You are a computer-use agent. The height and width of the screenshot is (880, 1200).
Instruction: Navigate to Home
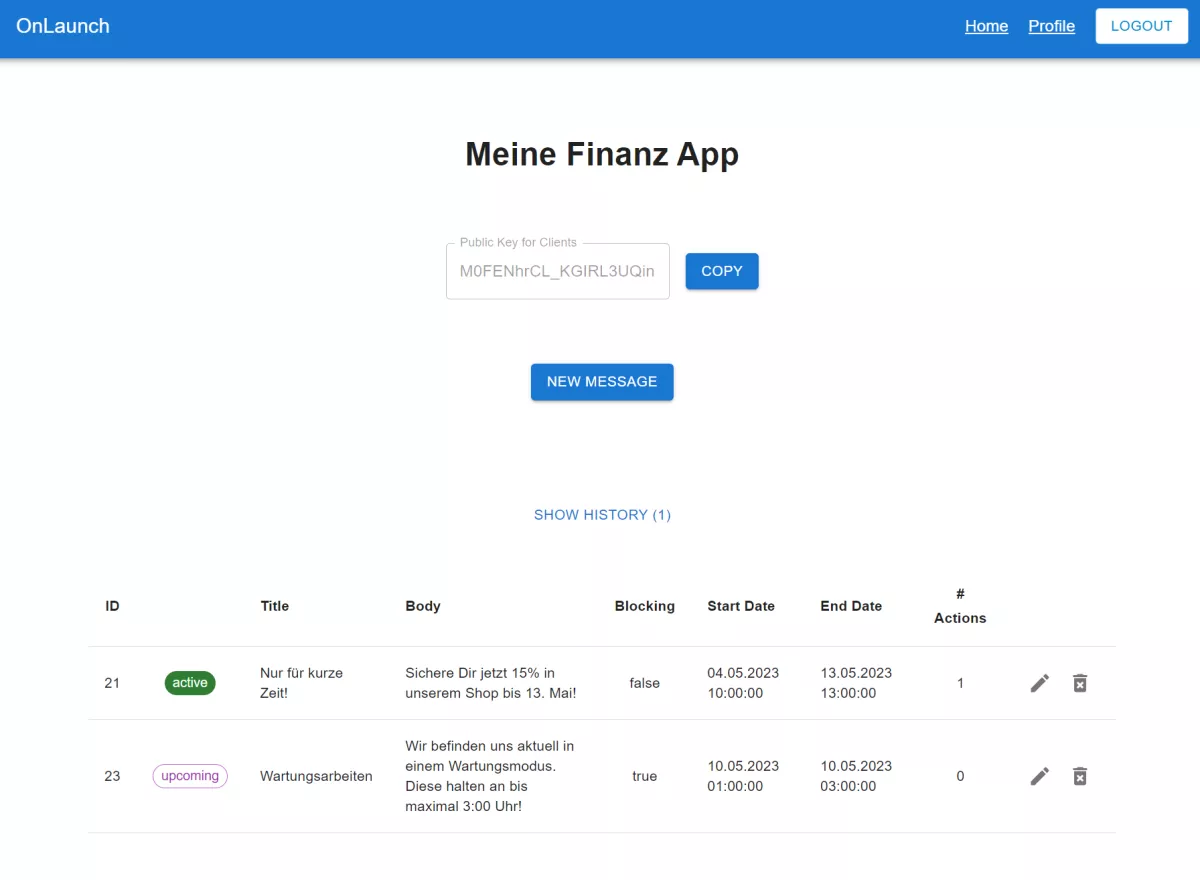986,26
